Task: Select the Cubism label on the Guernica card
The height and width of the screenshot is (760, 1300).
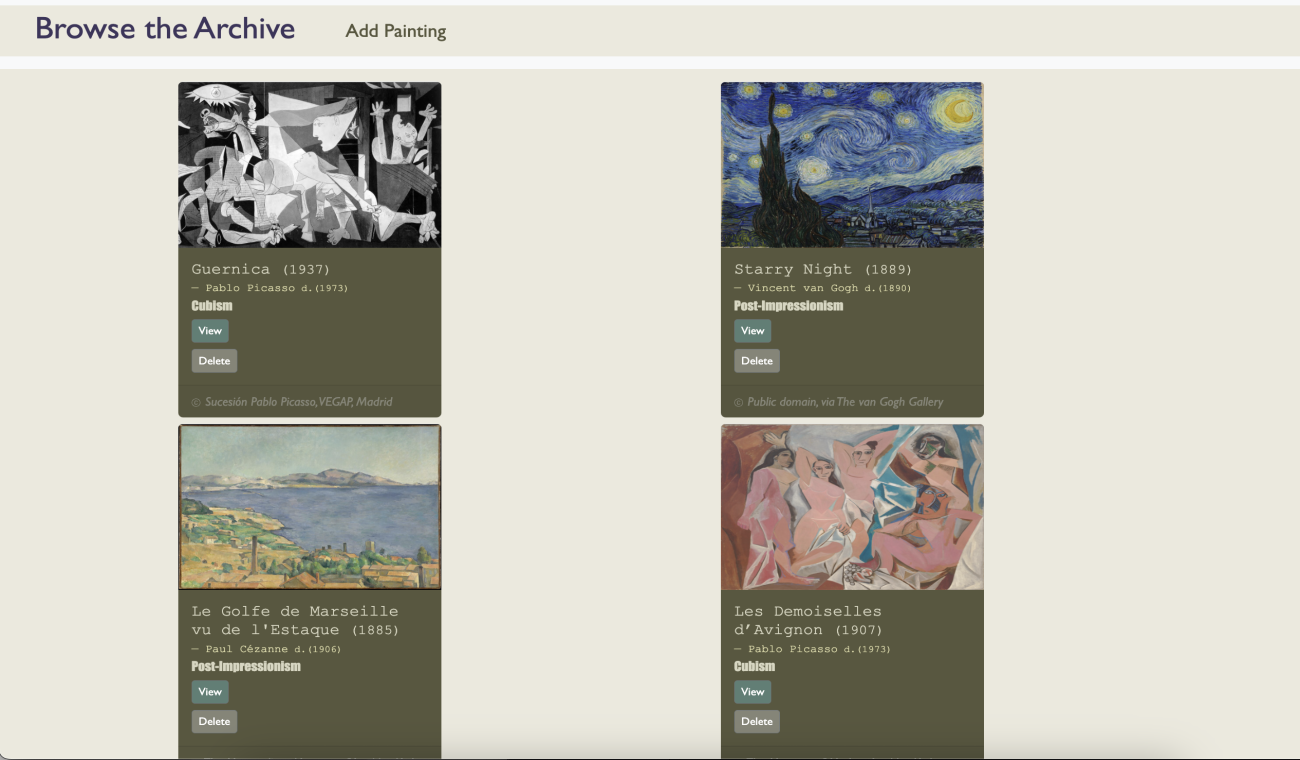Action: (212, 306)
